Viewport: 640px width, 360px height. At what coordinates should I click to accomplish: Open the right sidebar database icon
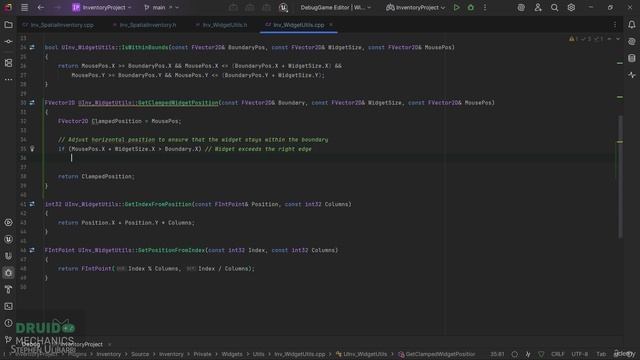pos(631,58)
